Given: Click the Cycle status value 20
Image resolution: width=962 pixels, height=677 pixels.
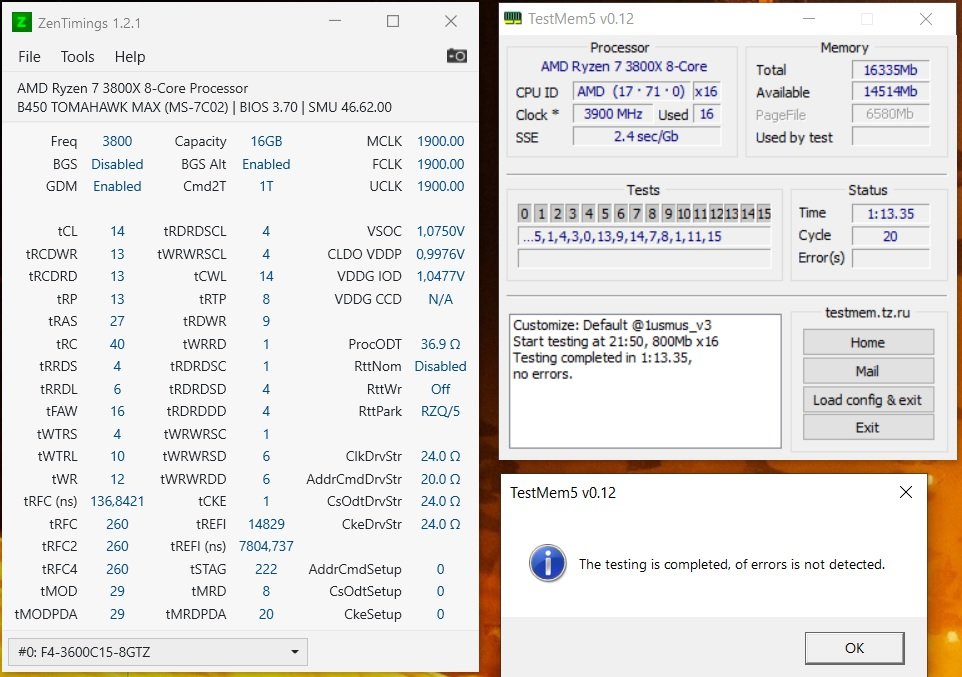Looking at the screenshot, I should point(890,236).
